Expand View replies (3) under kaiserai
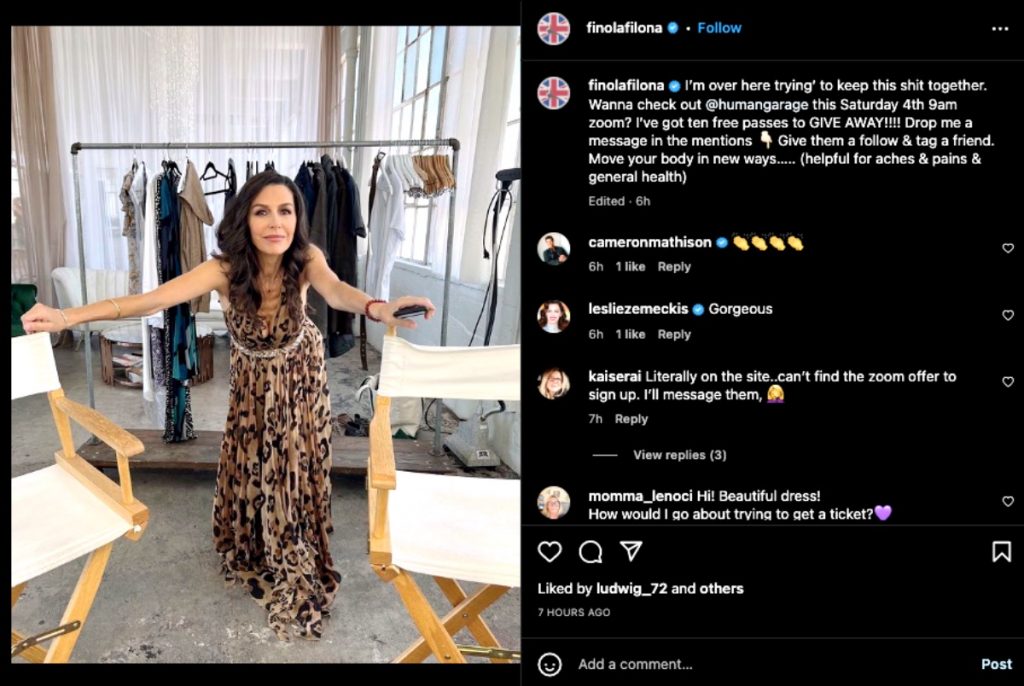The height and width of the screenshot is (686, 1024). click(679, 455)
